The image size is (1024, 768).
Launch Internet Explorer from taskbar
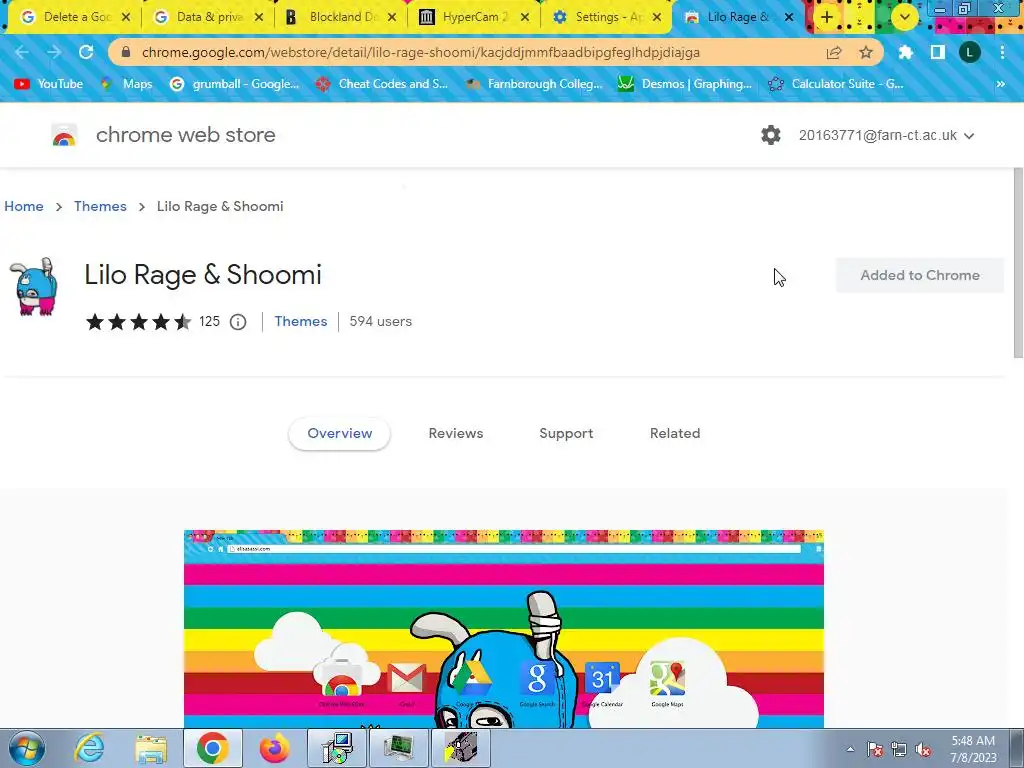coord(89,748)
